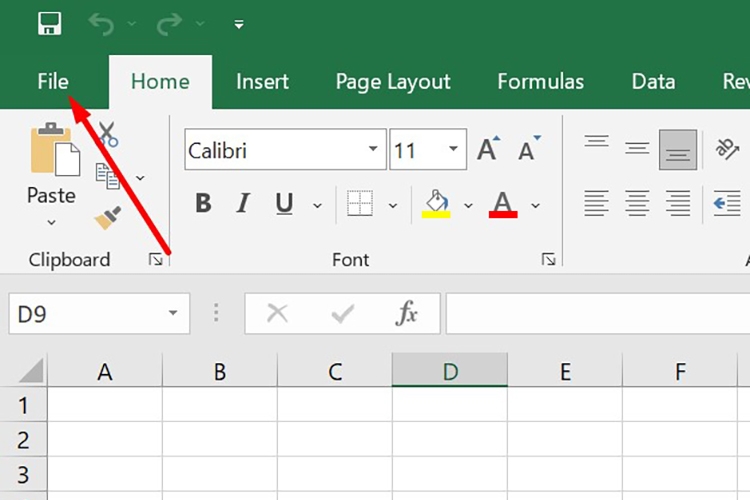Click the Paste clipboard icon
The height and width of the screenshot is (500, 750).
click(55, 149)
